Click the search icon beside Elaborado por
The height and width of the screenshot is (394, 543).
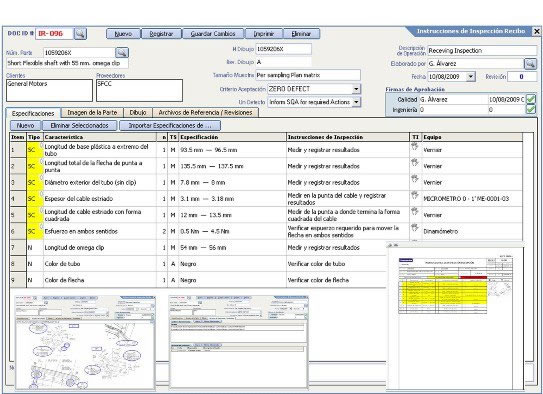click(530, 64)
